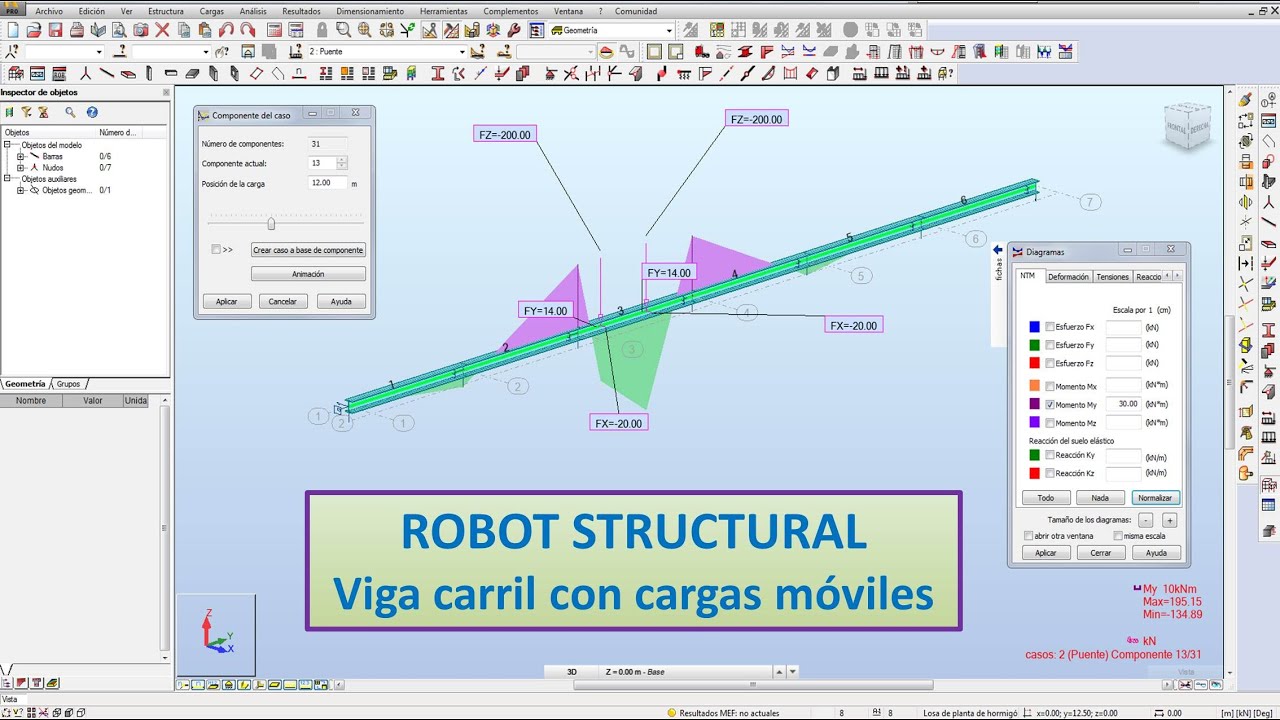Click the Animación button
This screenshot has height=720, width=1280.
pyautogui.click(x=308, y=274)
